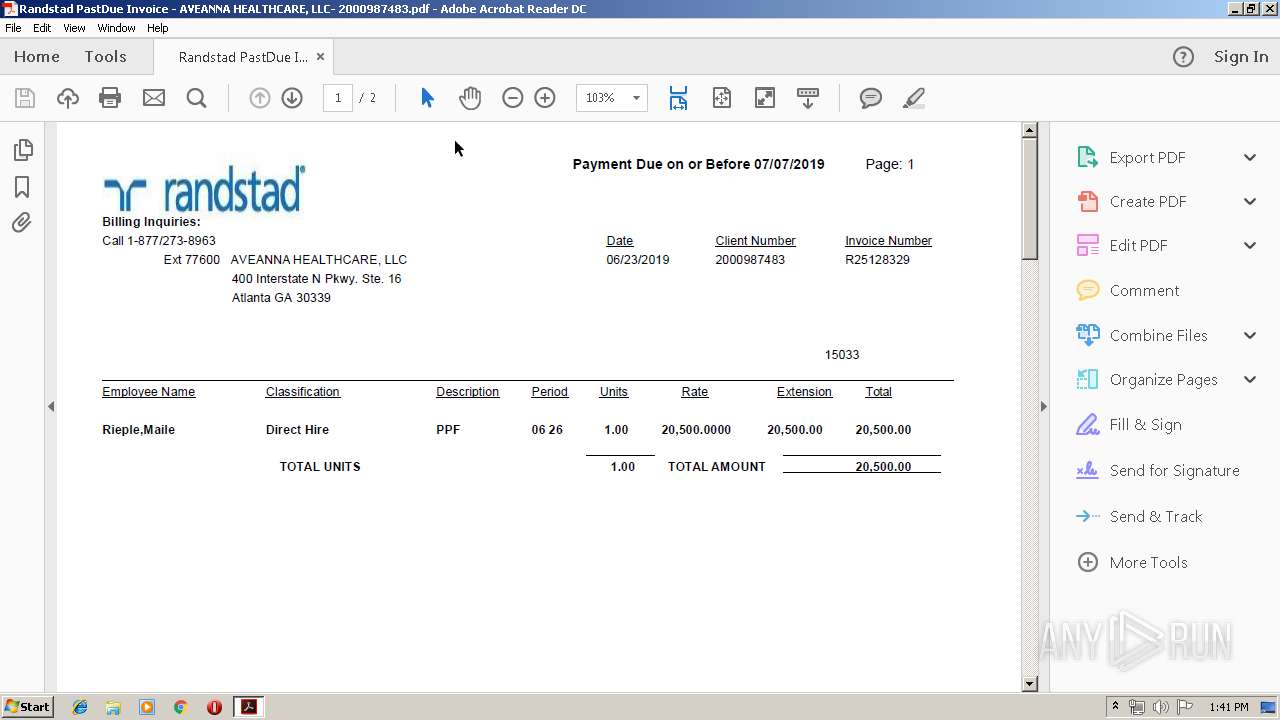Image resolution: width=1280 pixels, height=720 pixels.
Task: Open the Windows Start menu
Action: [x=28, y=707]
